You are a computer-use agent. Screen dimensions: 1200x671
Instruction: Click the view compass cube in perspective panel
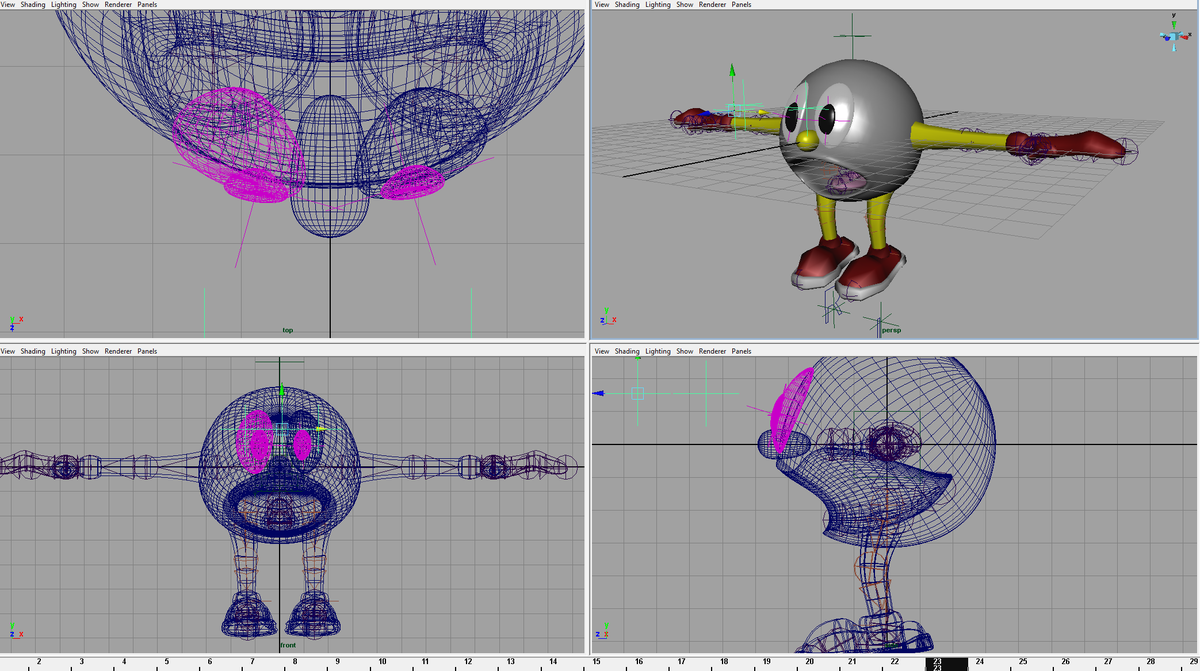(x=1175, y=36)
